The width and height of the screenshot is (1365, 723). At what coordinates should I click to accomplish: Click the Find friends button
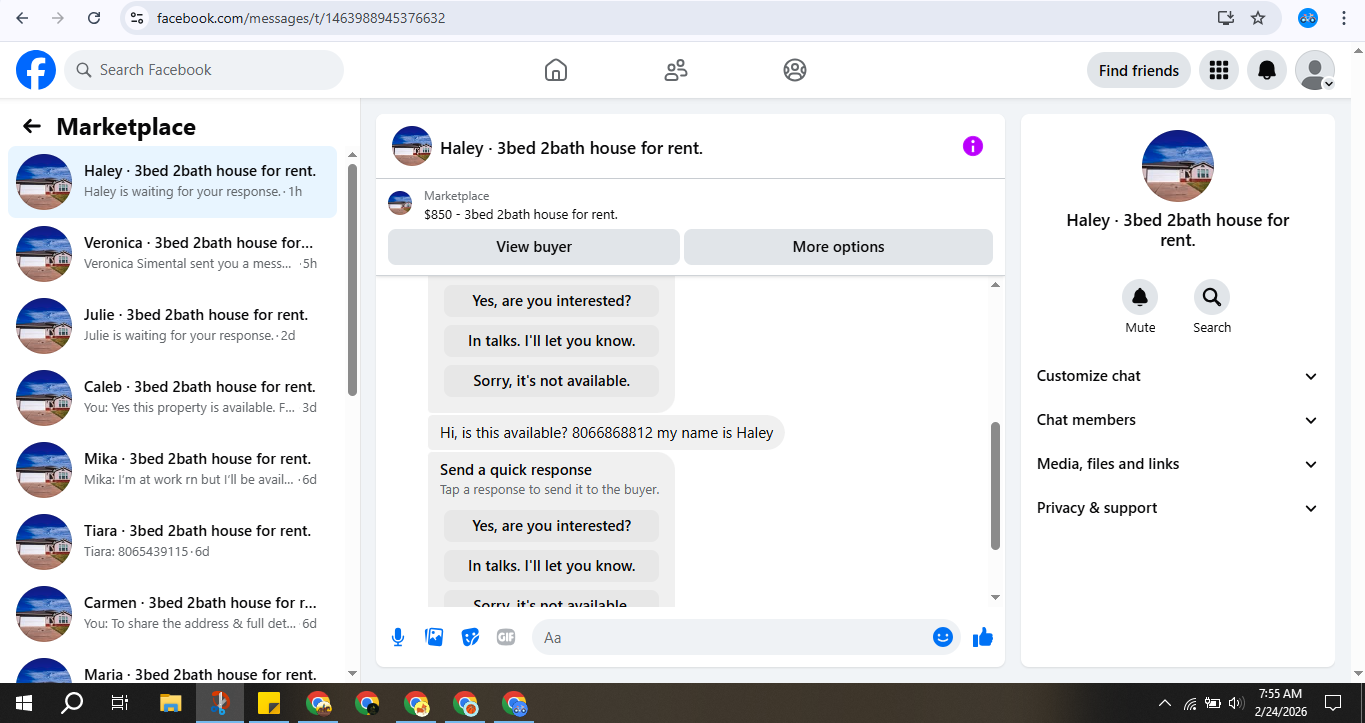1138,70
